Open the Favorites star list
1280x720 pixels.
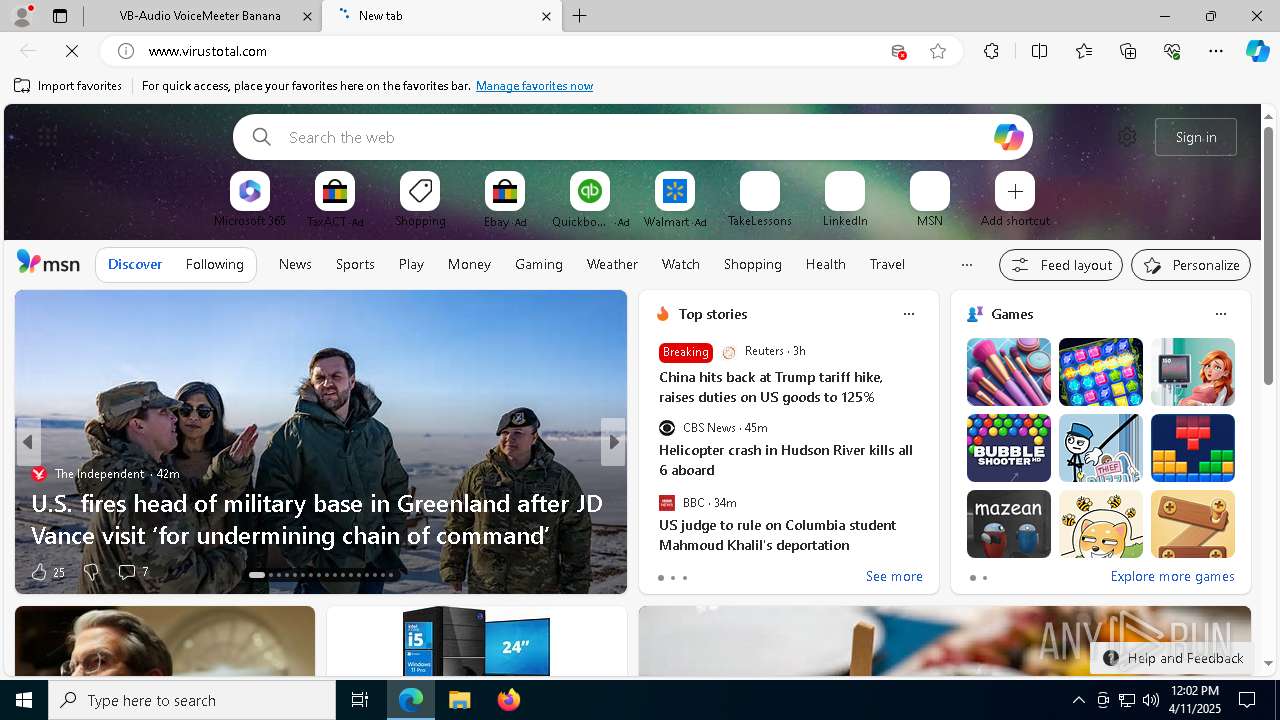point(1084,51)
